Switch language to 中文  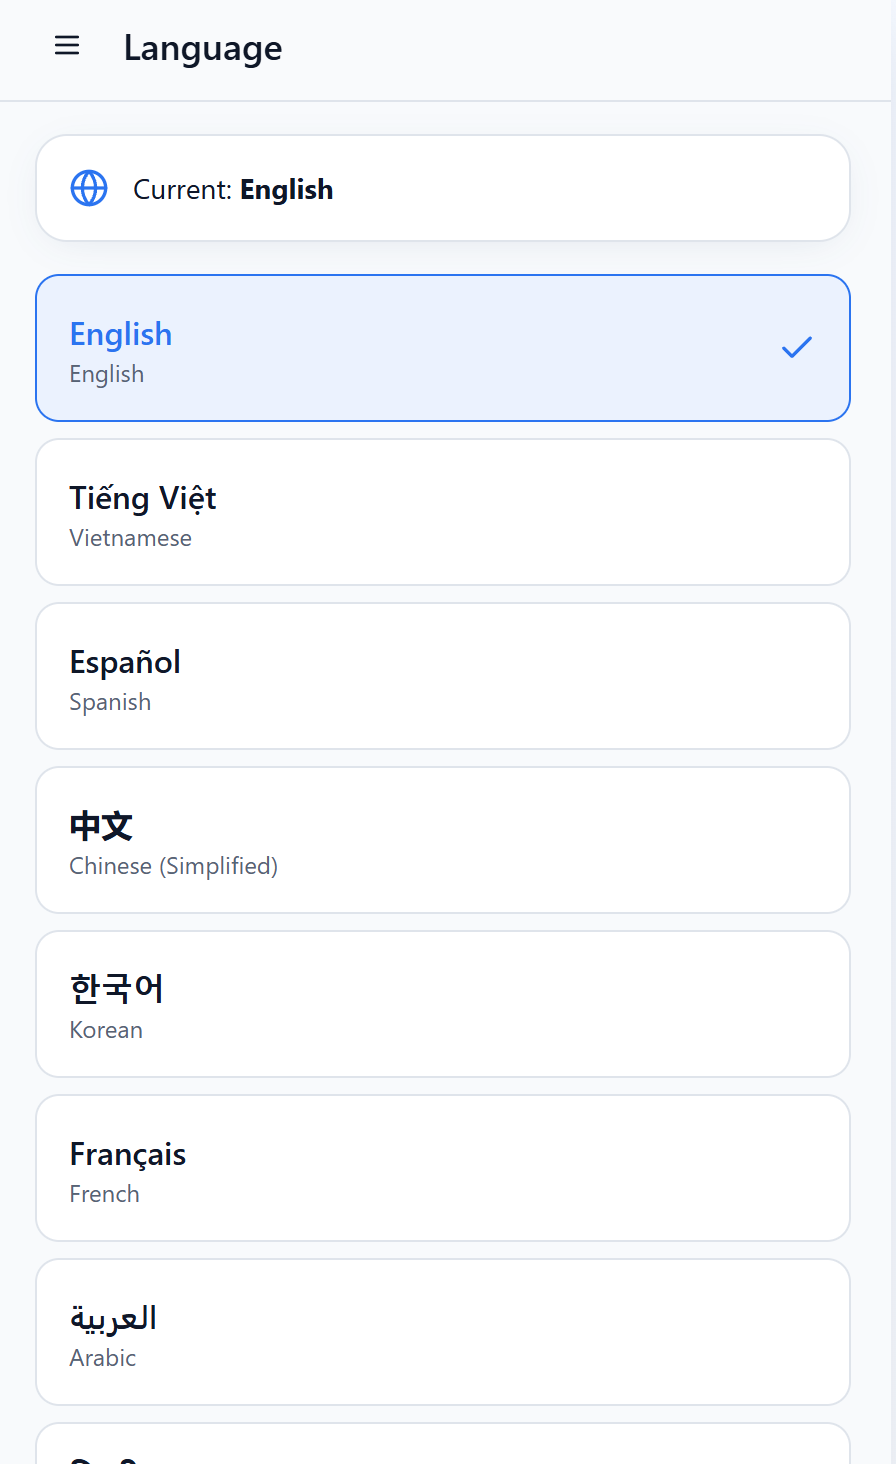[x=443, y=840]
